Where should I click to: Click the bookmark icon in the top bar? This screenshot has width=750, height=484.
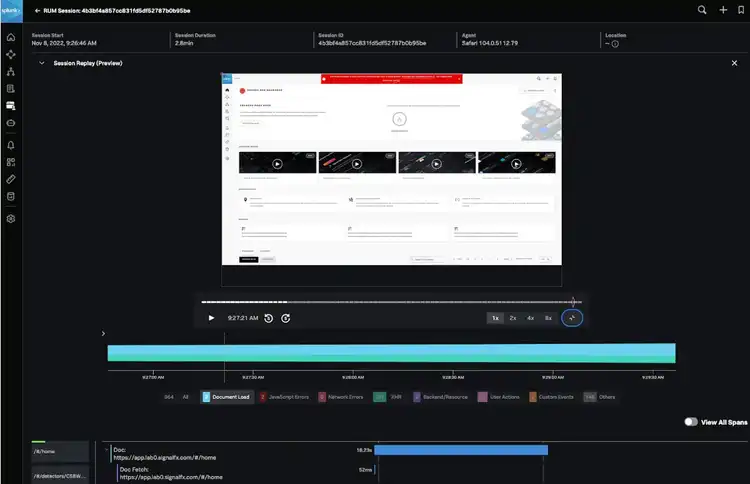coord(741,10)
